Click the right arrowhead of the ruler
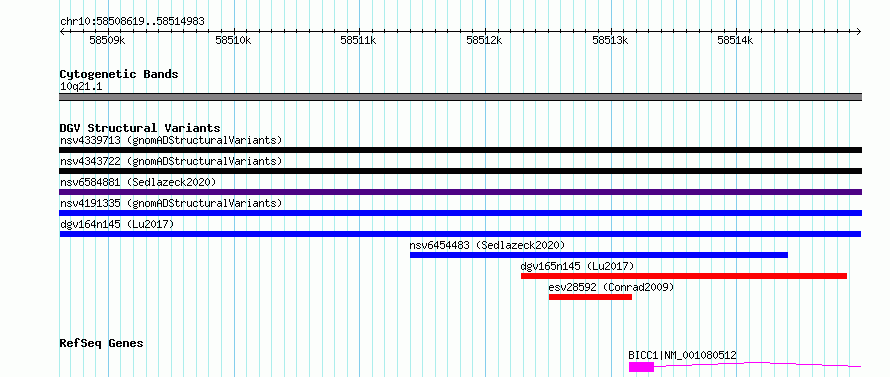The image size is (890, 377). pyautogui.click(x=859, y=32)
